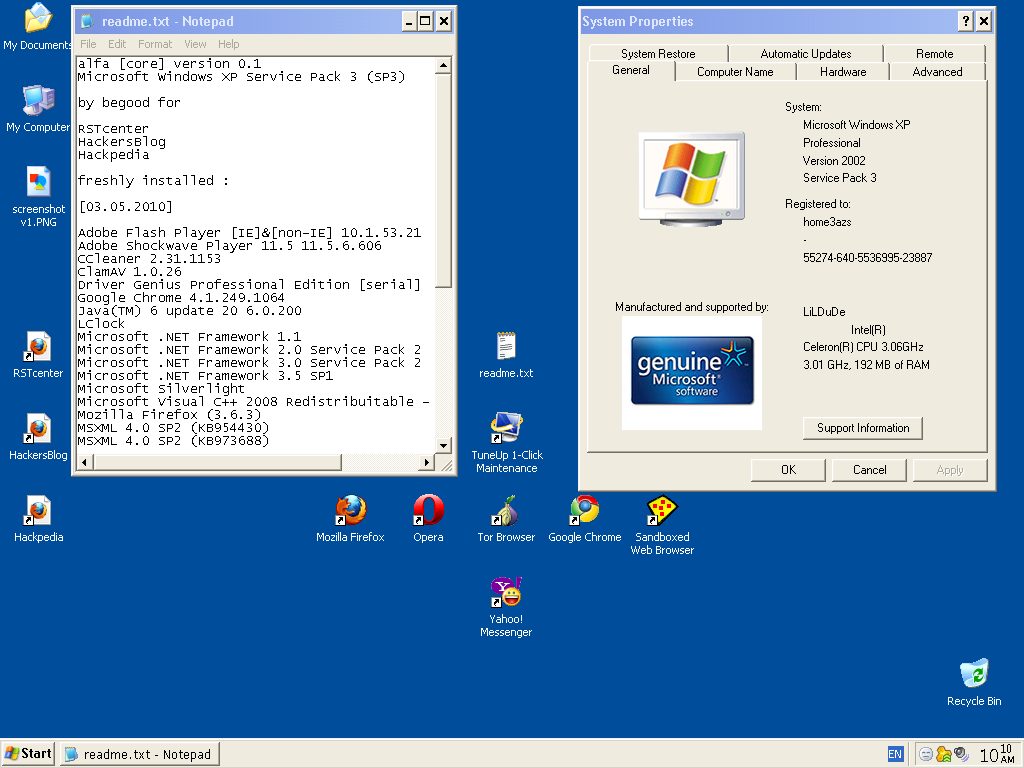Click the 'Mozilla Firefox (3.6.3)' line in Notepad
Image resolution: width=1024 pixels, height=768 pixels.
click(169, 415)
